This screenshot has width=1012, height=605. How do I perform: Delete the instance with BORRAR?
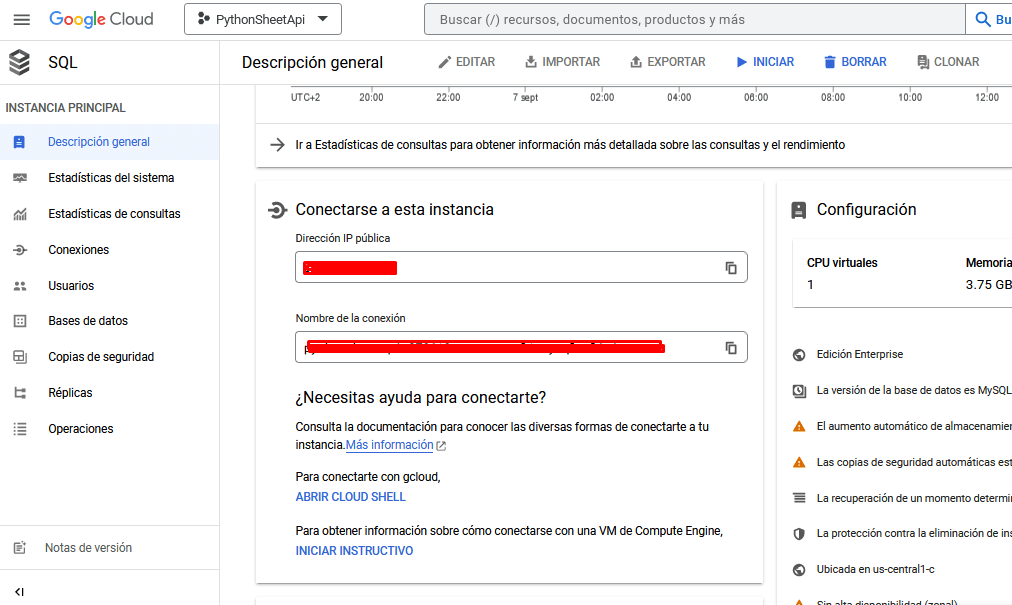[854, 62]
